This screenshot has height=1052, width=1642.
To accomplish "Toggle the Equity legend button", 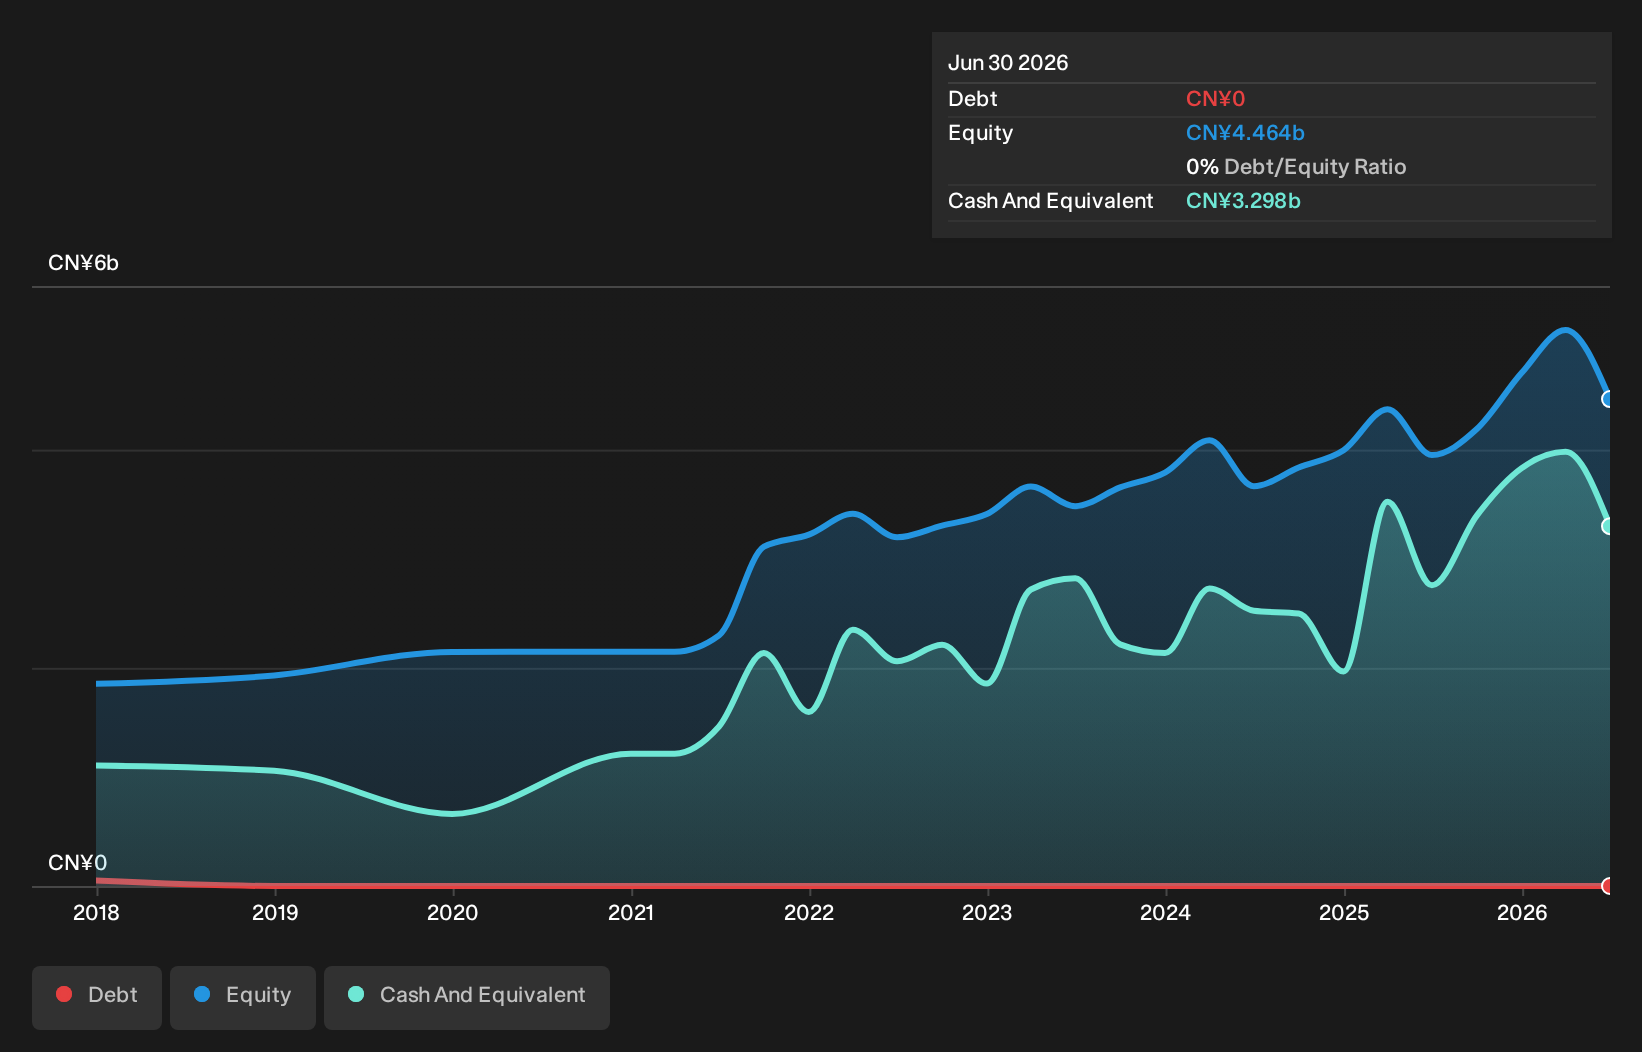I will 243,997.
